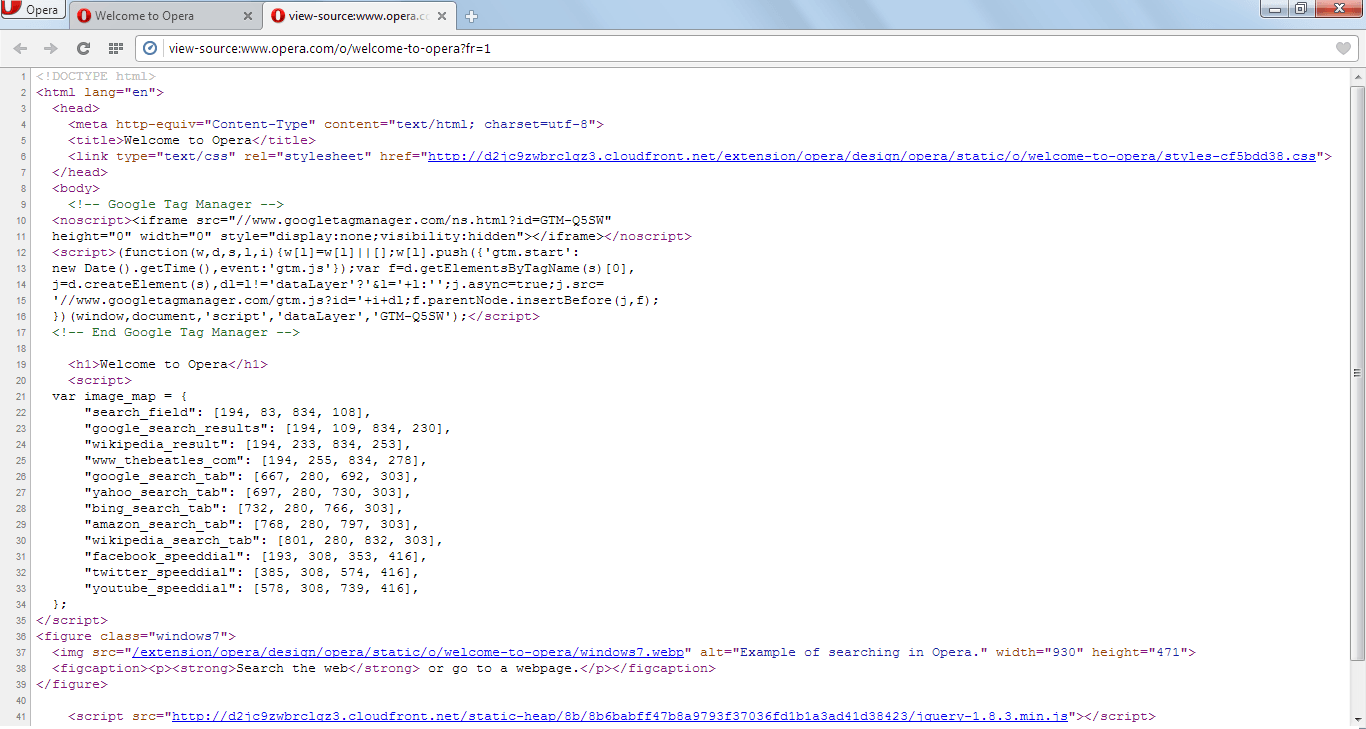This screenshot has height=729, width=1366.
Task: Click the "twitter_speeddial" entry line
Action: coord(252,572)
